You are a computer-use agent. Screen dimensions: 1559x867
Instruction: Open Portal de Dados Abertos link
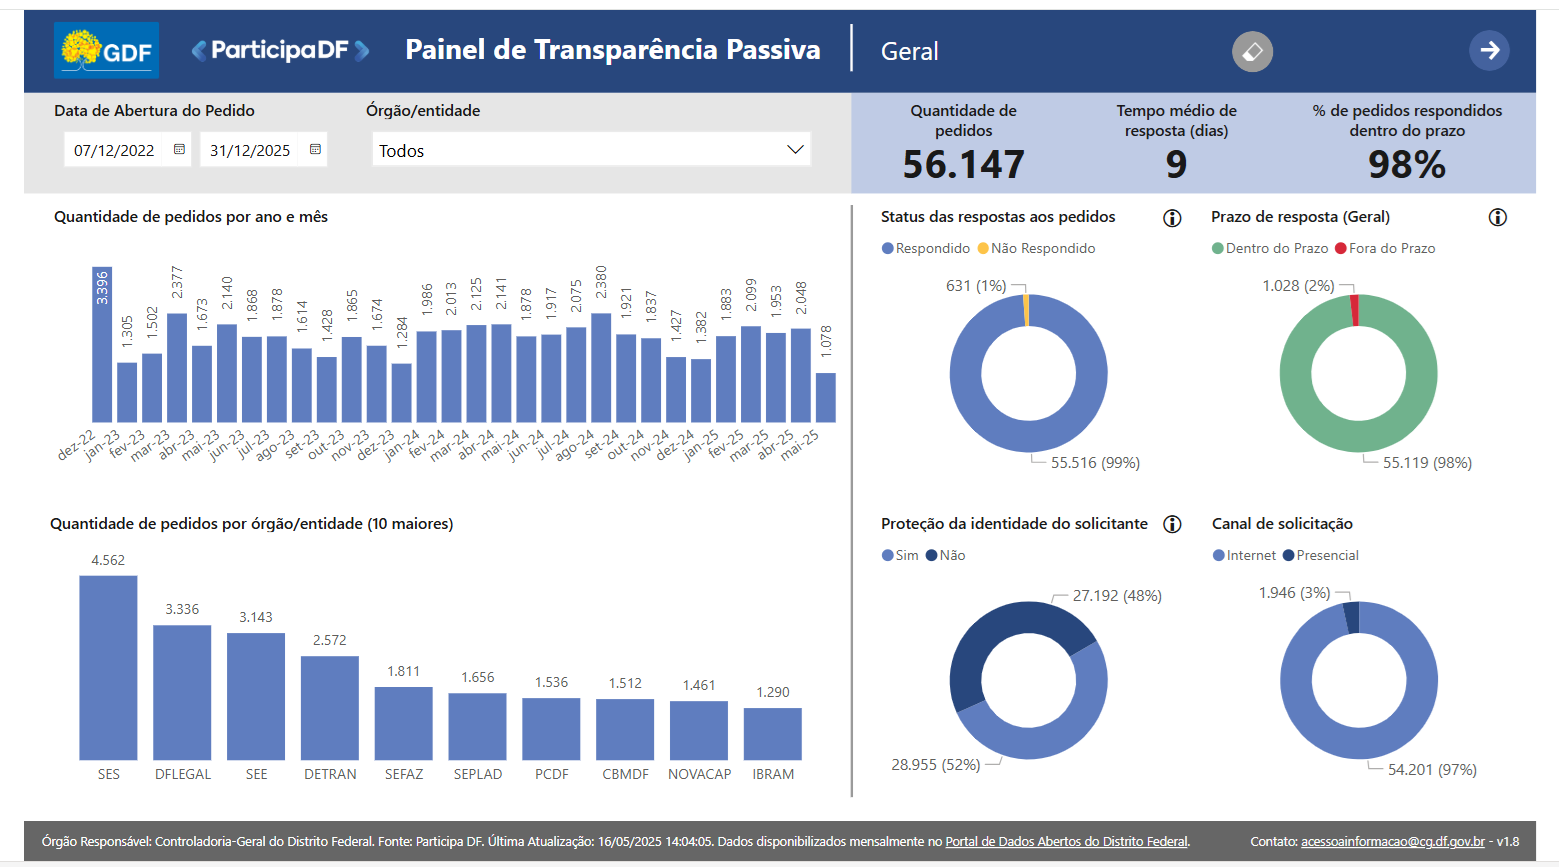coord(1066,842)
